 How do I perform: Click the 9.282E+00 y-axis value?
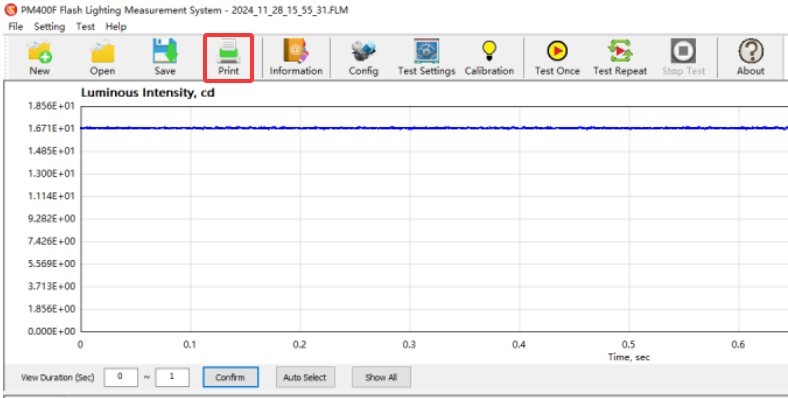pyautogui.click(x=52, y=219)
